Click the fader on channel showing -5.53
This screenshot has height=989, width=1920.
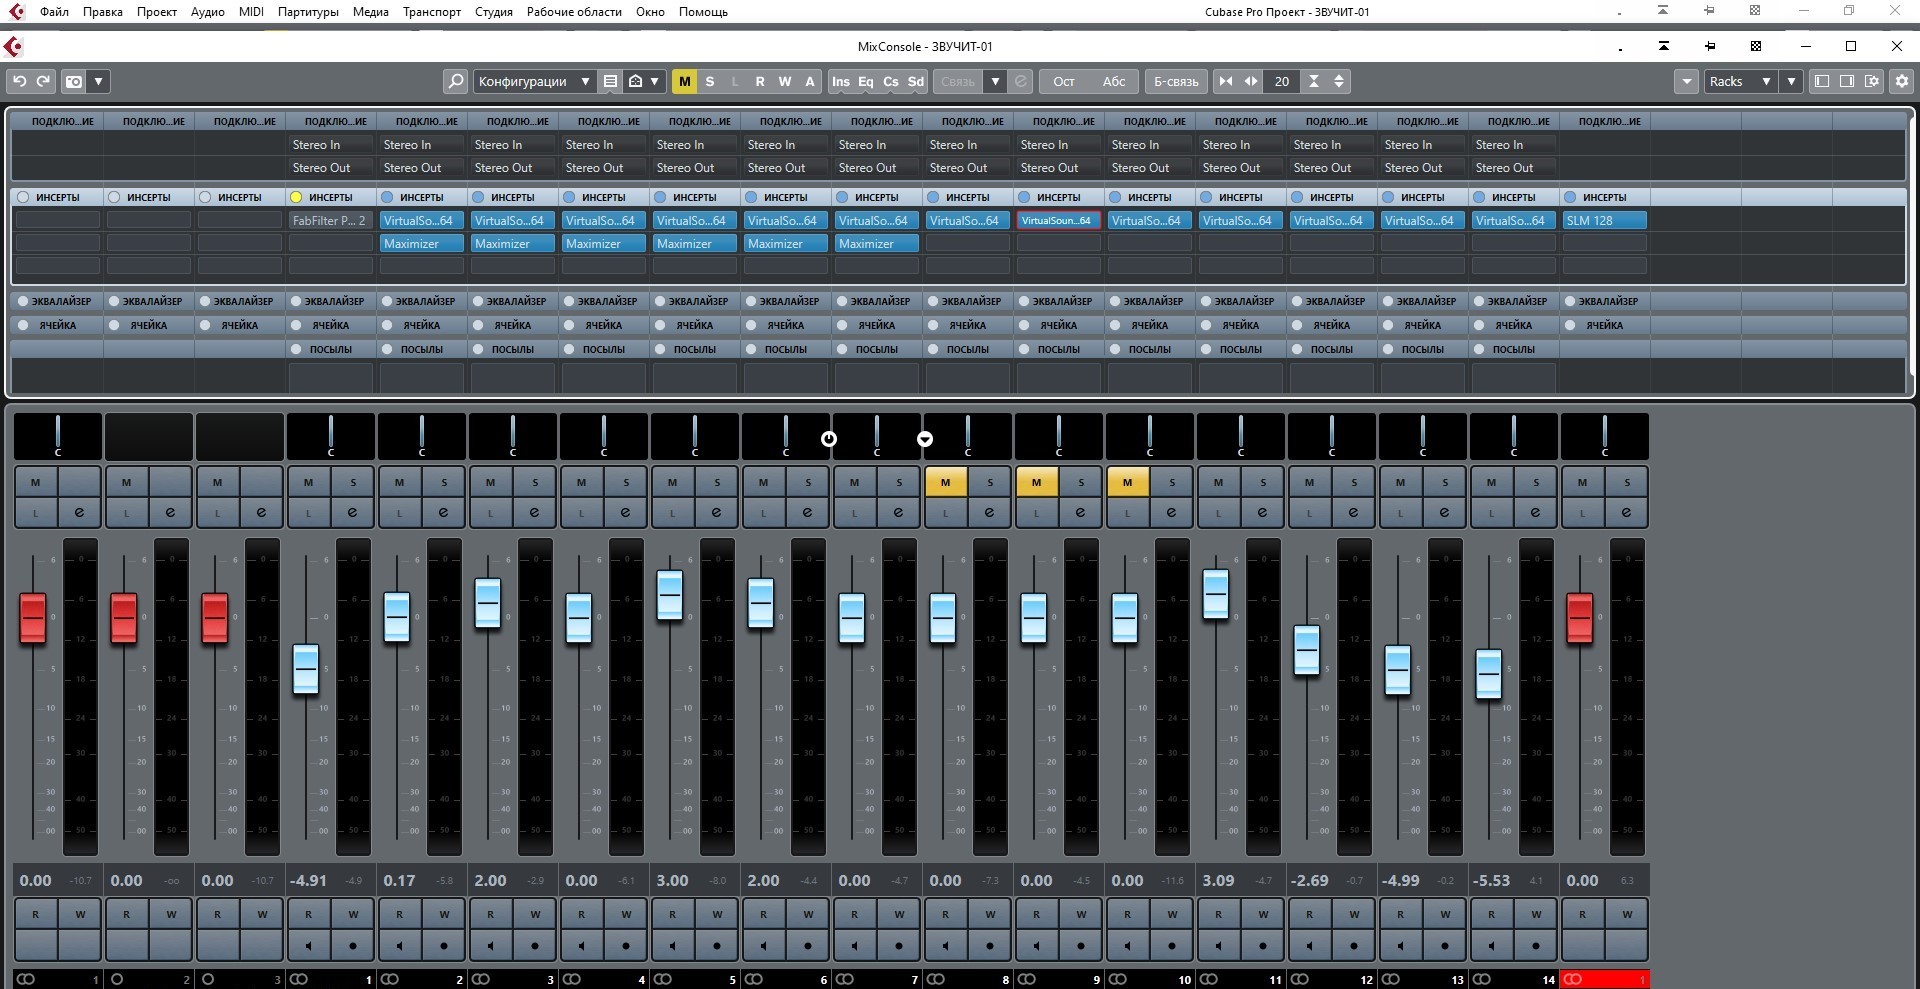[x=1488, y=674]
